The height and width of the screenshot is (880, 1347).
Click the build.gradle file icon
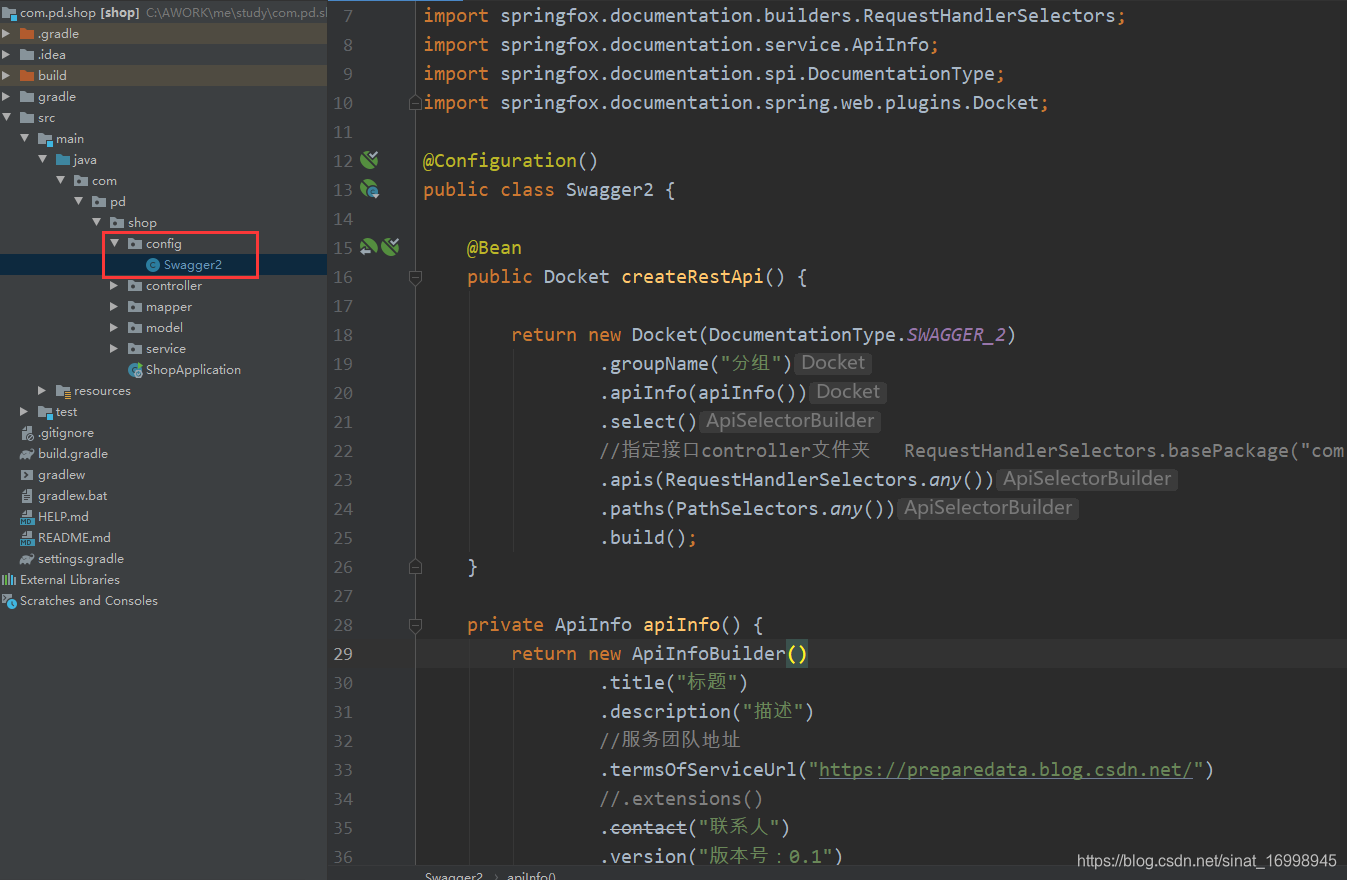(27, 454)
